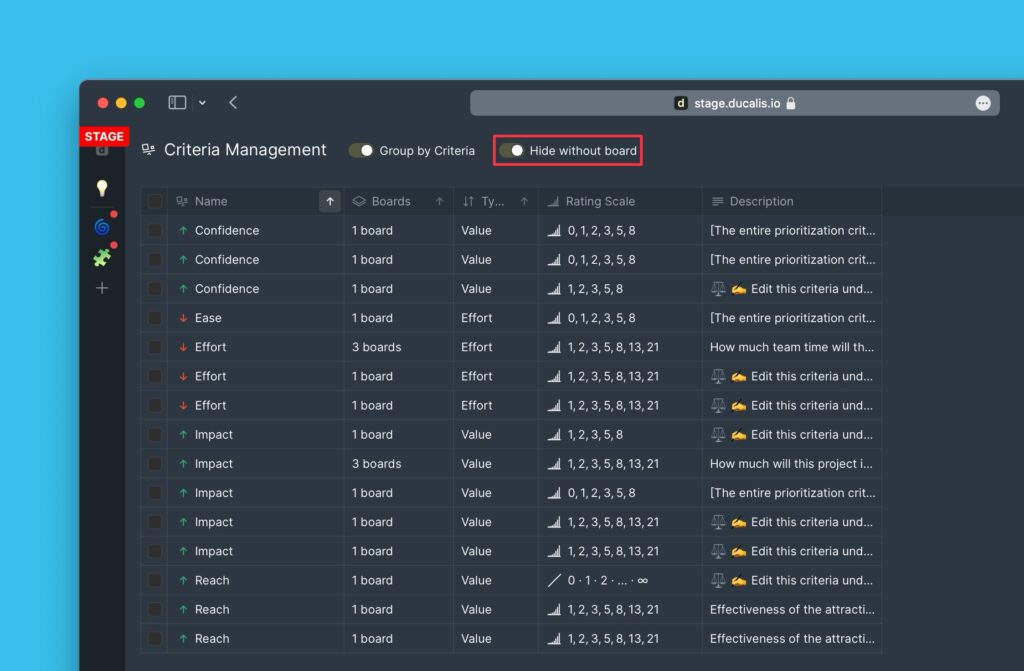Open the Effort criterion with 3 boards
This screenshot has width=1024, height=671.
click(x=210, y=347)
